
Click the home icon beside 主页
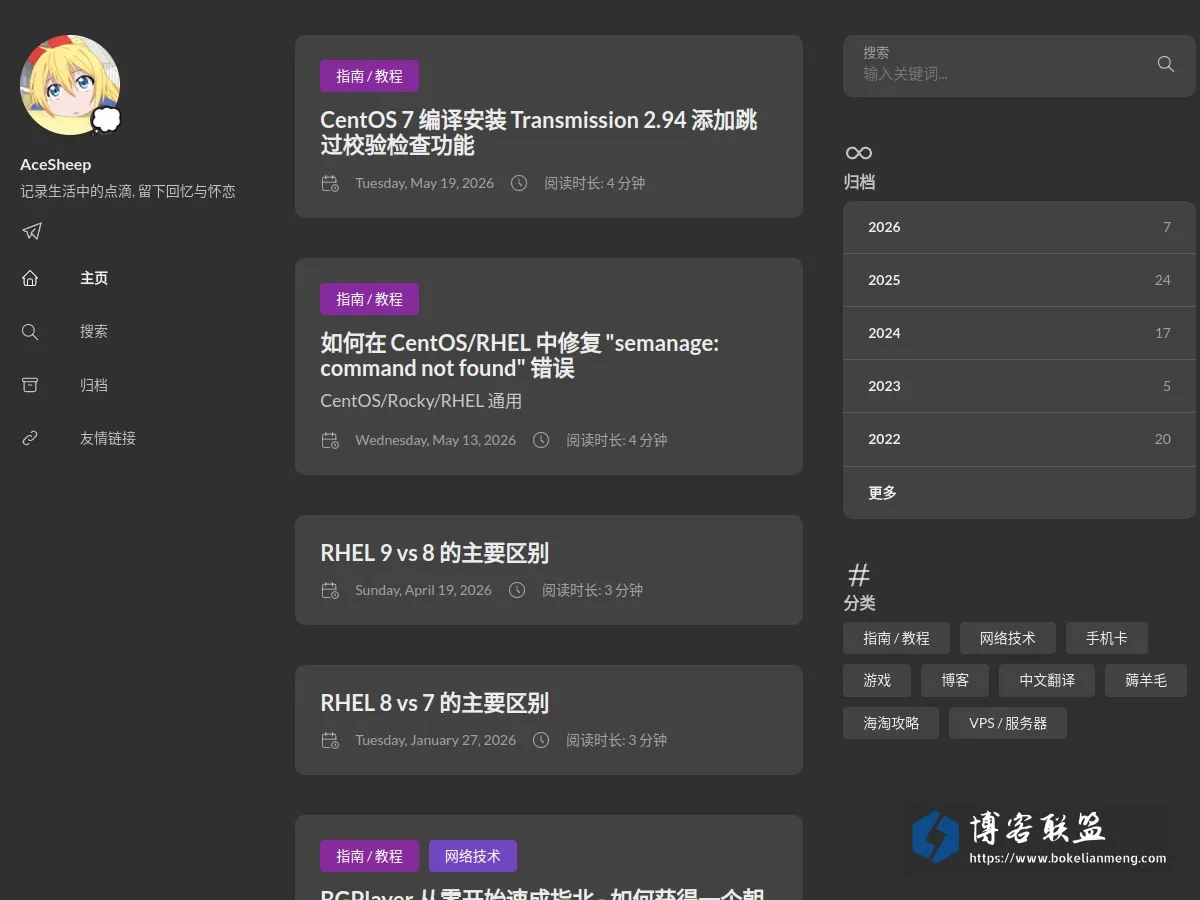point(30,278)
